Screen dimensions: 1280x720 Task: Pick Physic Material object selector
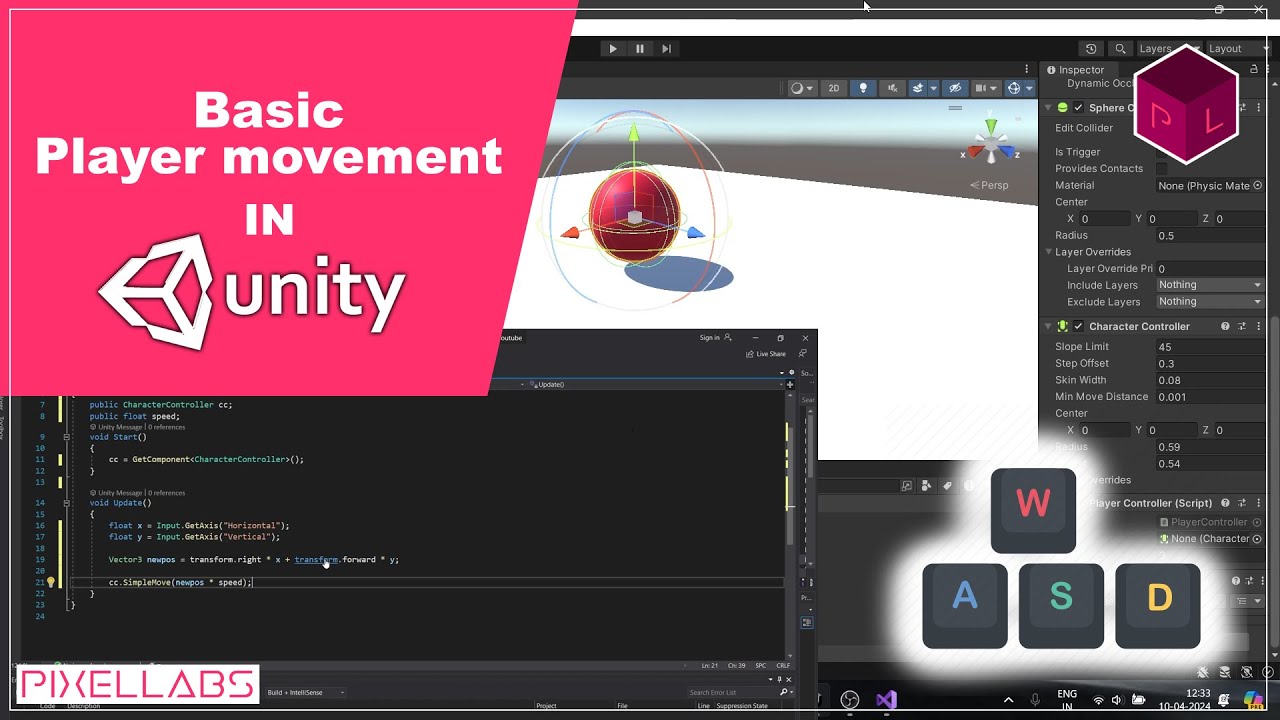click(x=1257, y=185)
